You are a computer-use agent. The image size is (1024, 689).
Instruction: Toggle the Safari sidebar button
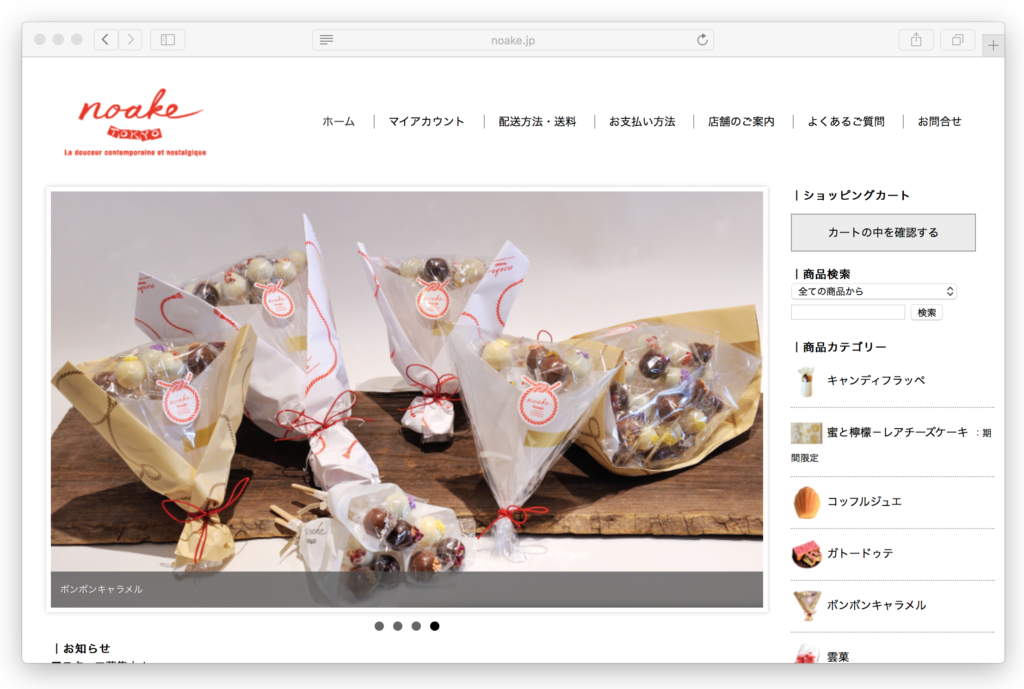168,40
